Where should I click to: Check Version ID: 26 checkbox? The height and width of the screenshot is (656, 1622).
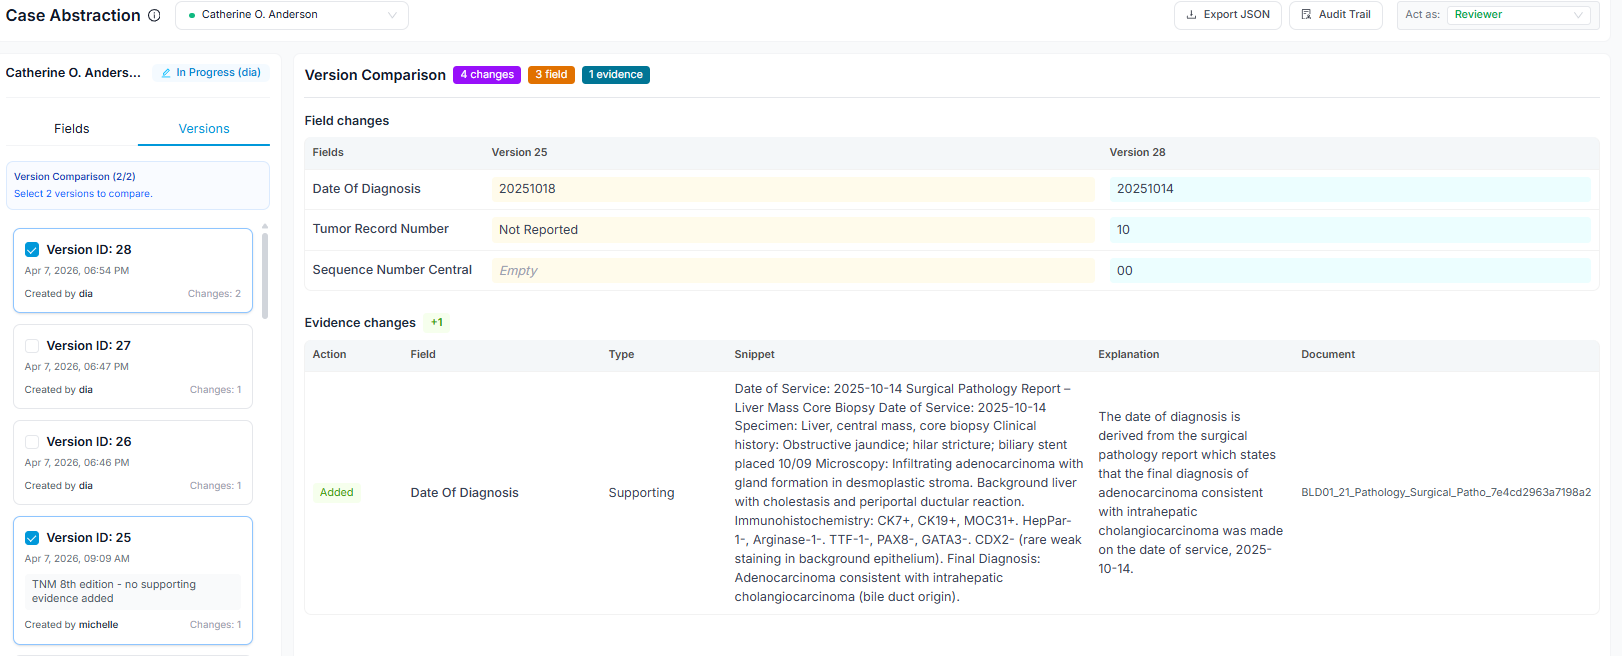coord(32,442)
